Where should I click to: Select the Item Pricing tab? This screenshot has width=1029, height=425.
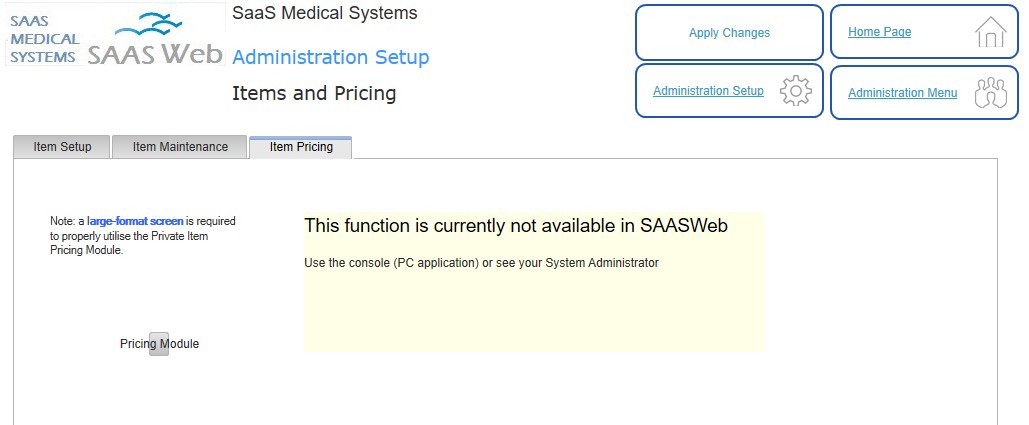[301, 147]
